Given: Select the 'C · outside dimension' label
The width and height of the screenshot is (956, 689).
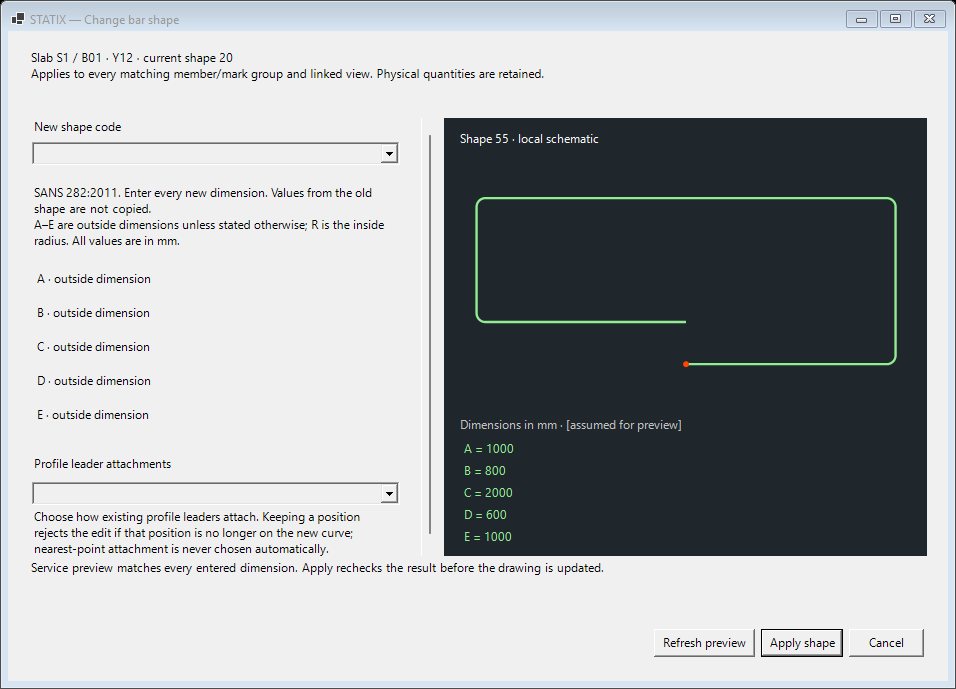Looking at the screenshot, I should (x=93, y=347).
